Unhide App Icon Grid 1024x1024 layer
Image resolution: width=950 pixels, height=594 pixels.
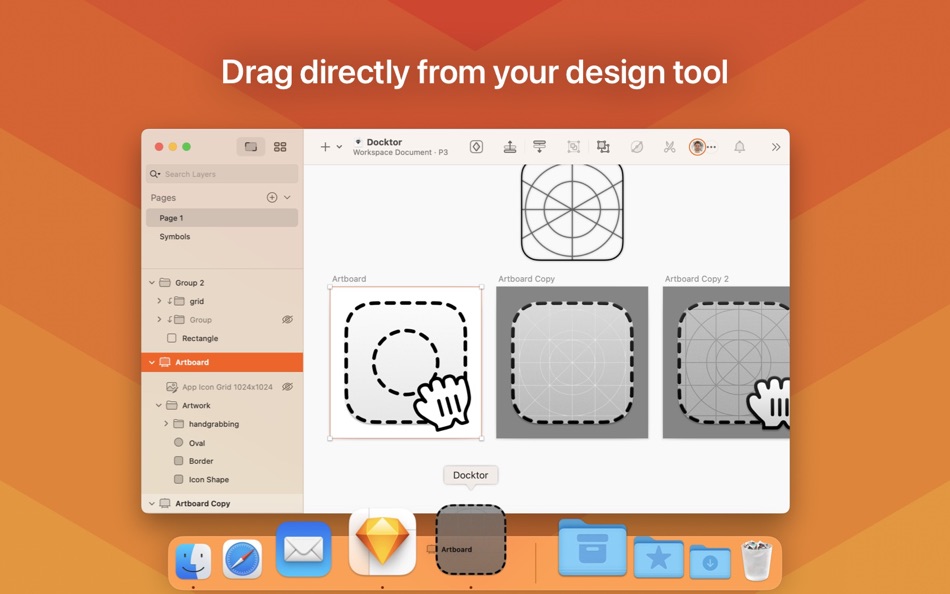pyautogui.click(x=287, y=387)
